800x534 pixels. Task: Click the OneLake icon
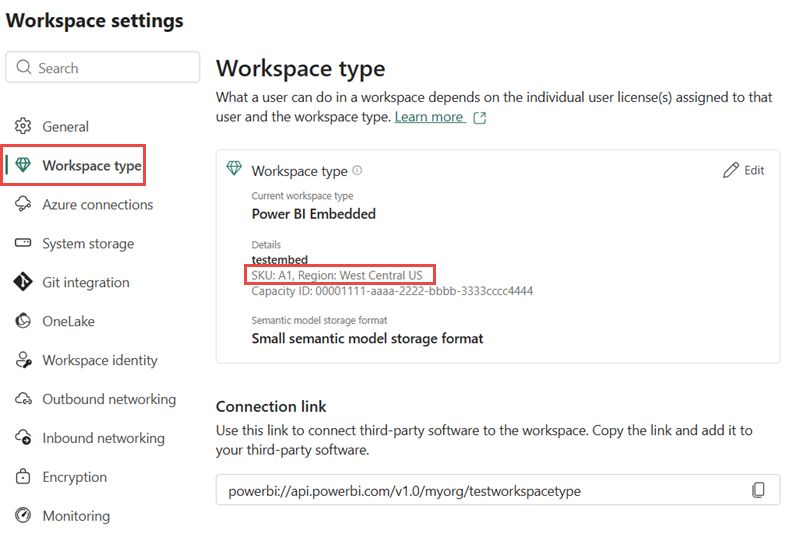click(23, 321)
